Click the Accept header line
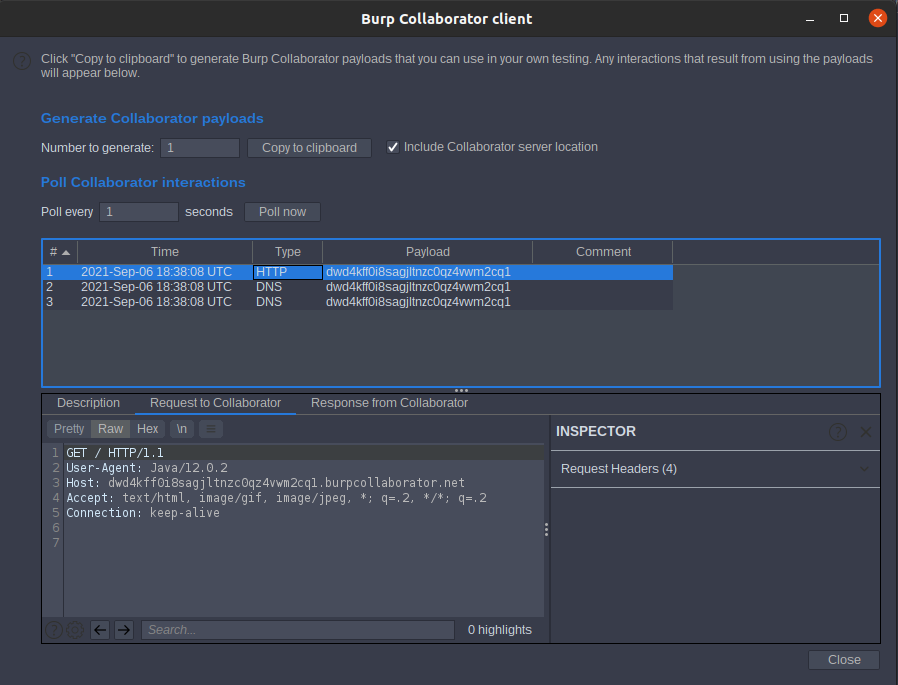The height and width of the screenshot is (685, 898). point(277,498)
